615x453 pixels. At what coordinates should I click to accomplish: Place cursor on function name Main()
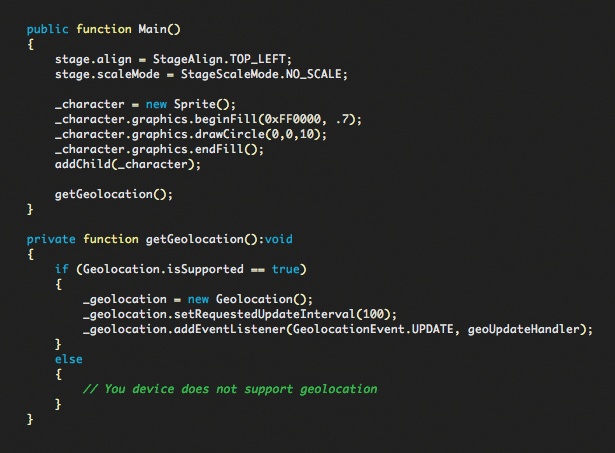click(x=159, y=29)
